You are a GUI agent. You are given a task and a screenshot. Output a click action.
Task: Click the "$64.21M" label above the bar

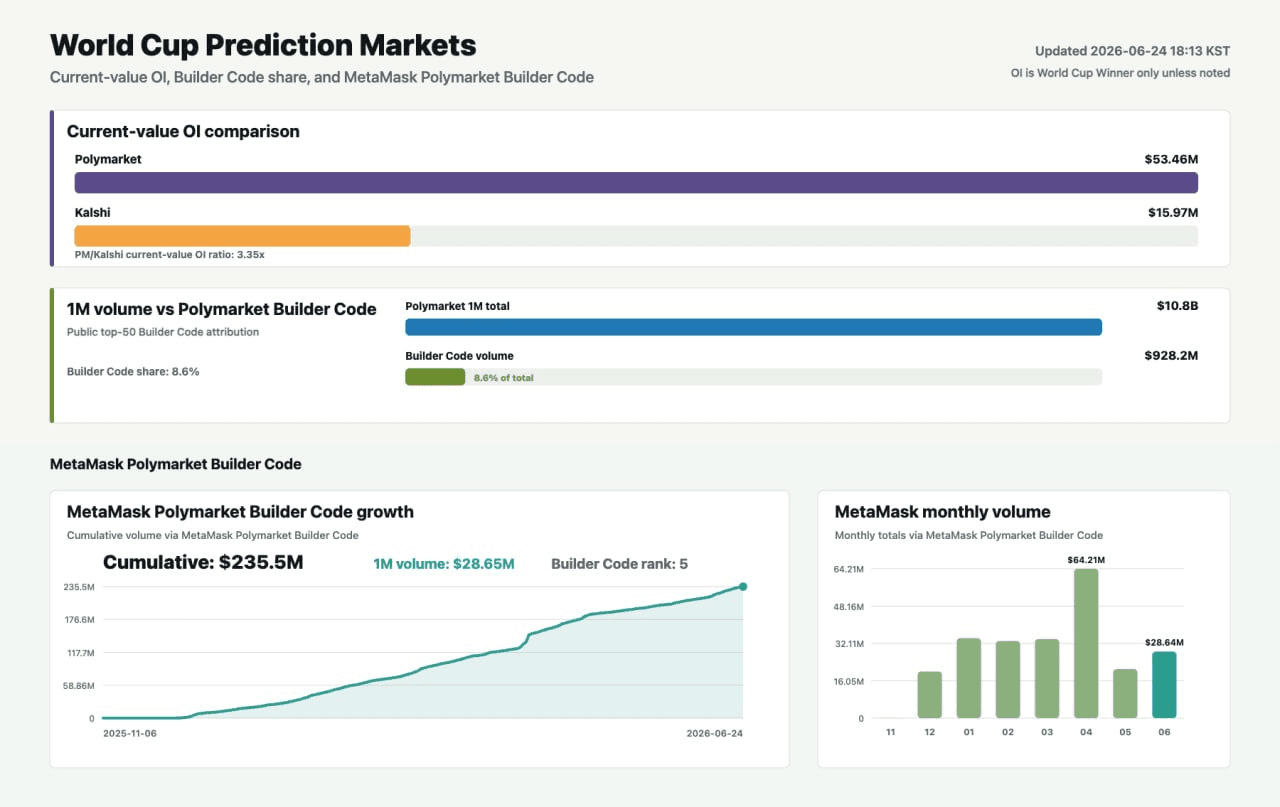1086,560
